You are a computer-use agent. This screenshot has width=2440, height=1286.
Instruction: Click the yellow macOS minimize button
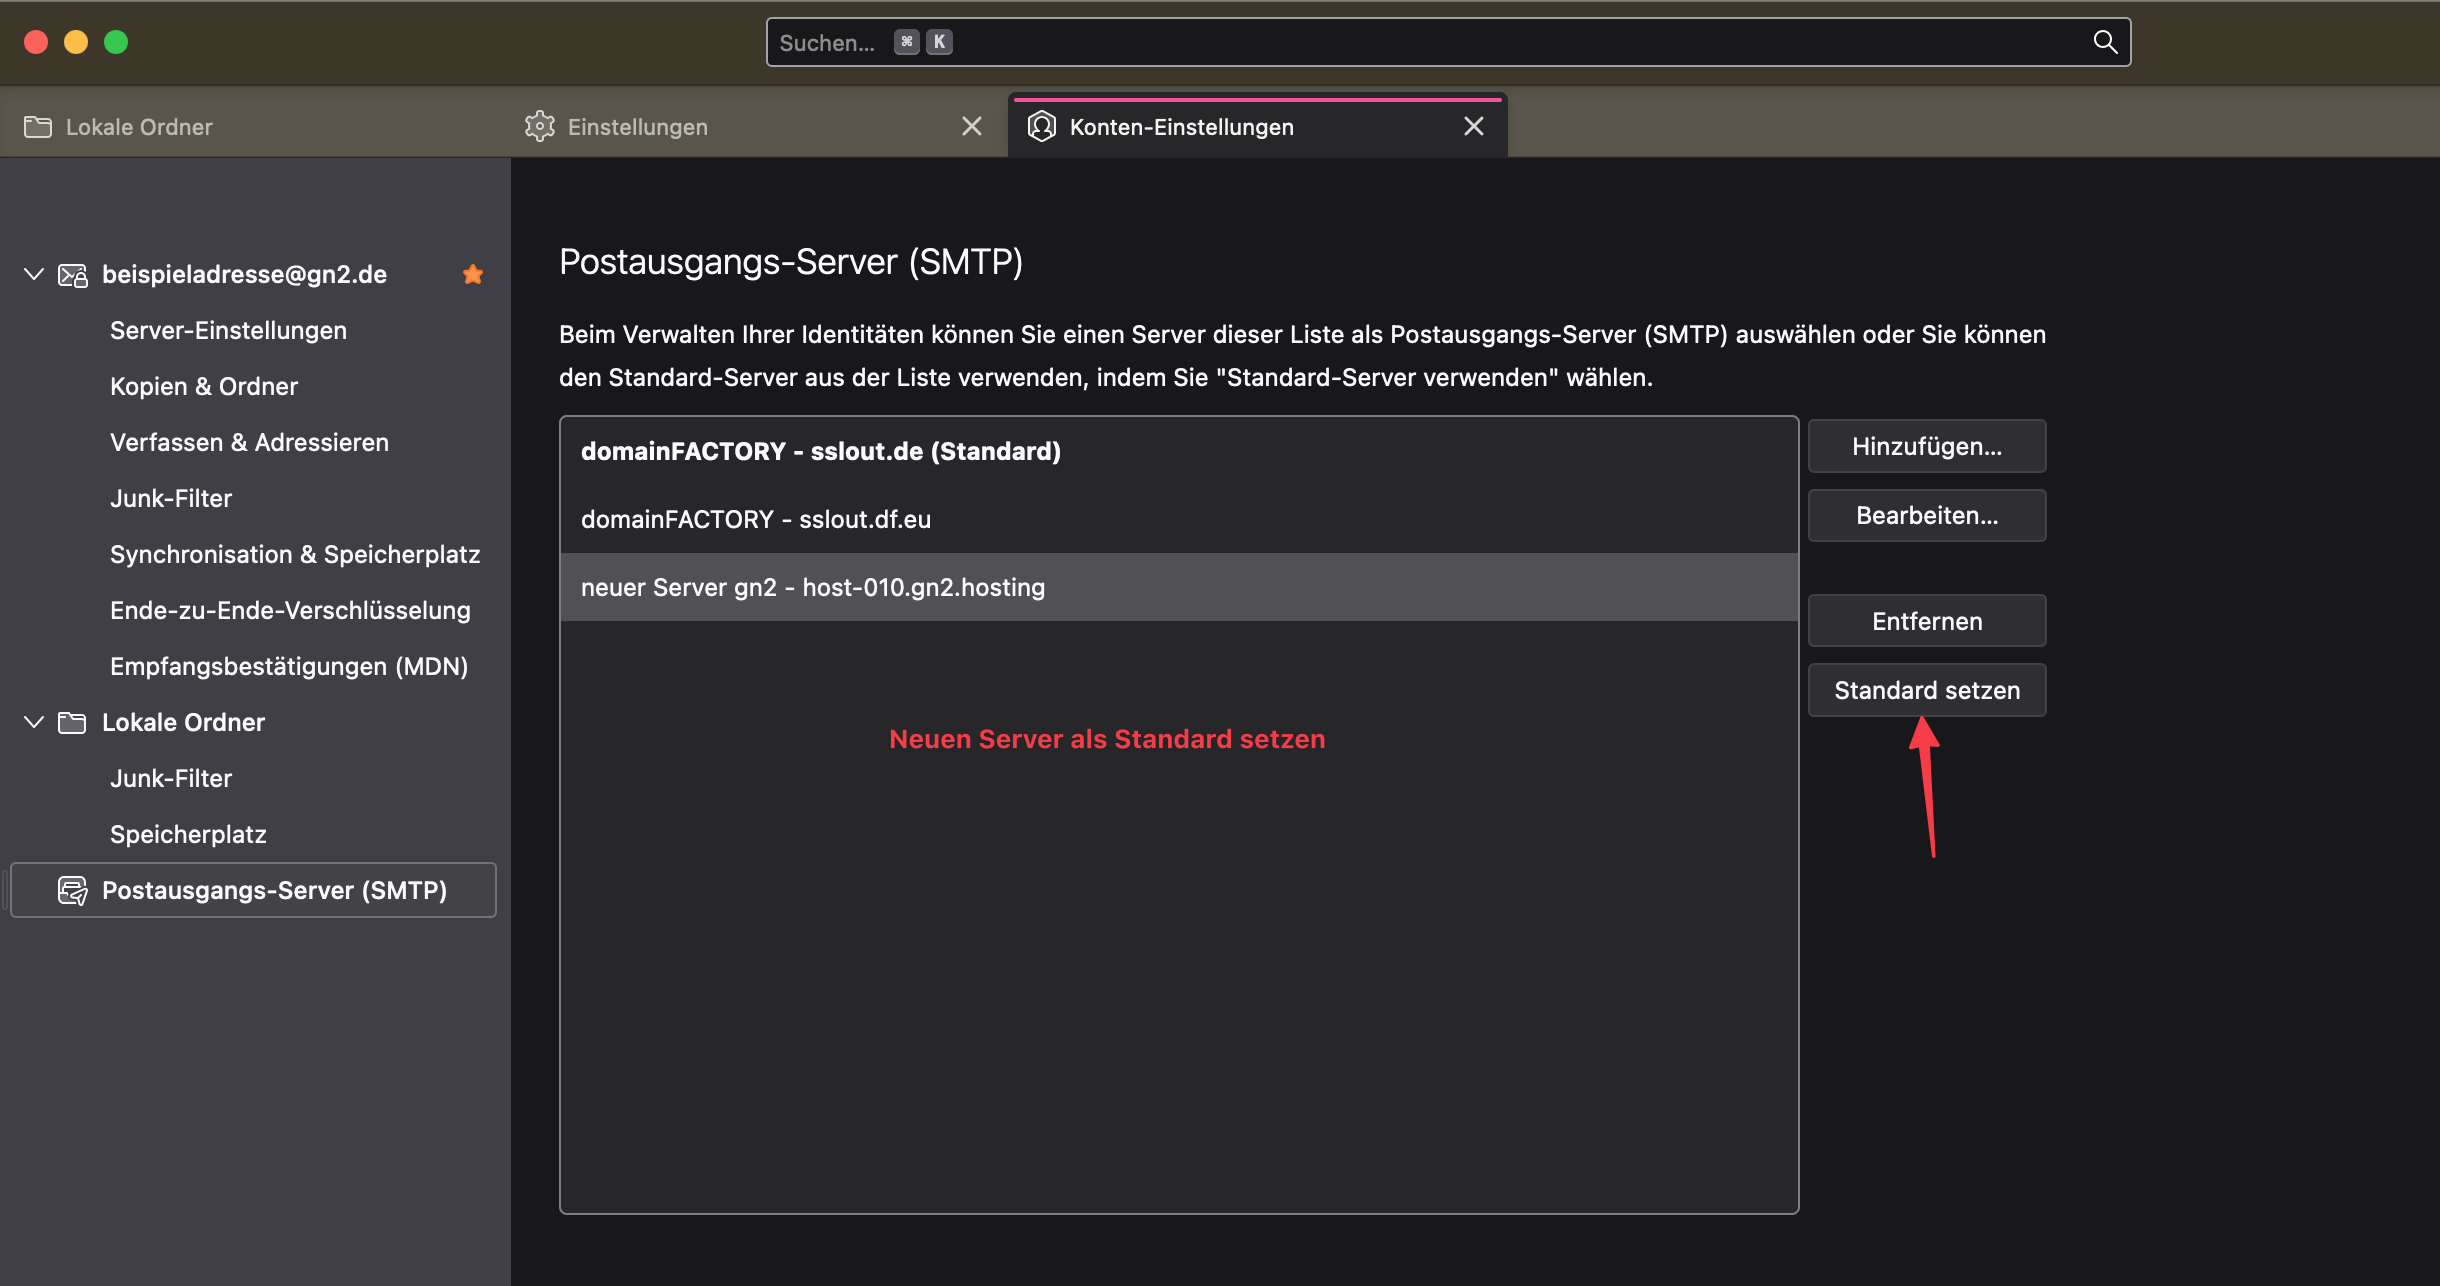[x=76, y=42]
